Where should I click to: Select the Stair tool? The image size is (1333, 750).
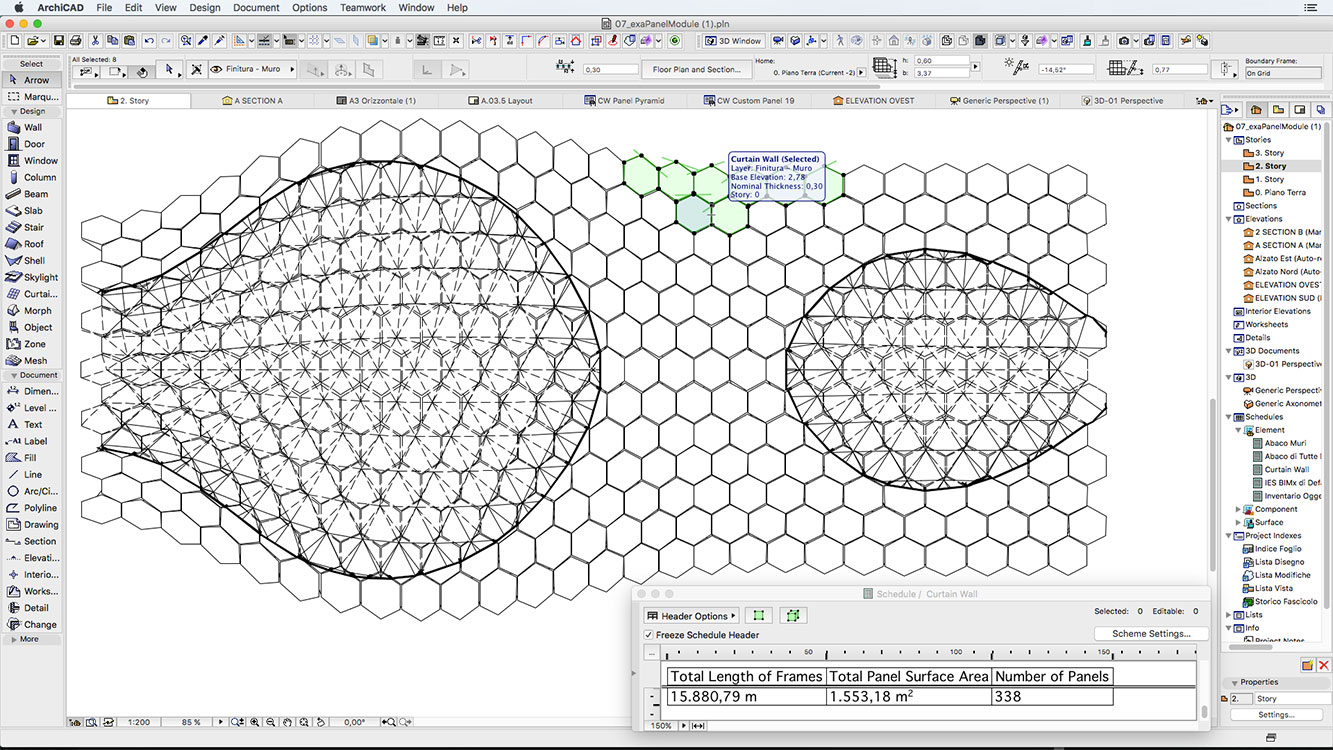point(33,227)
